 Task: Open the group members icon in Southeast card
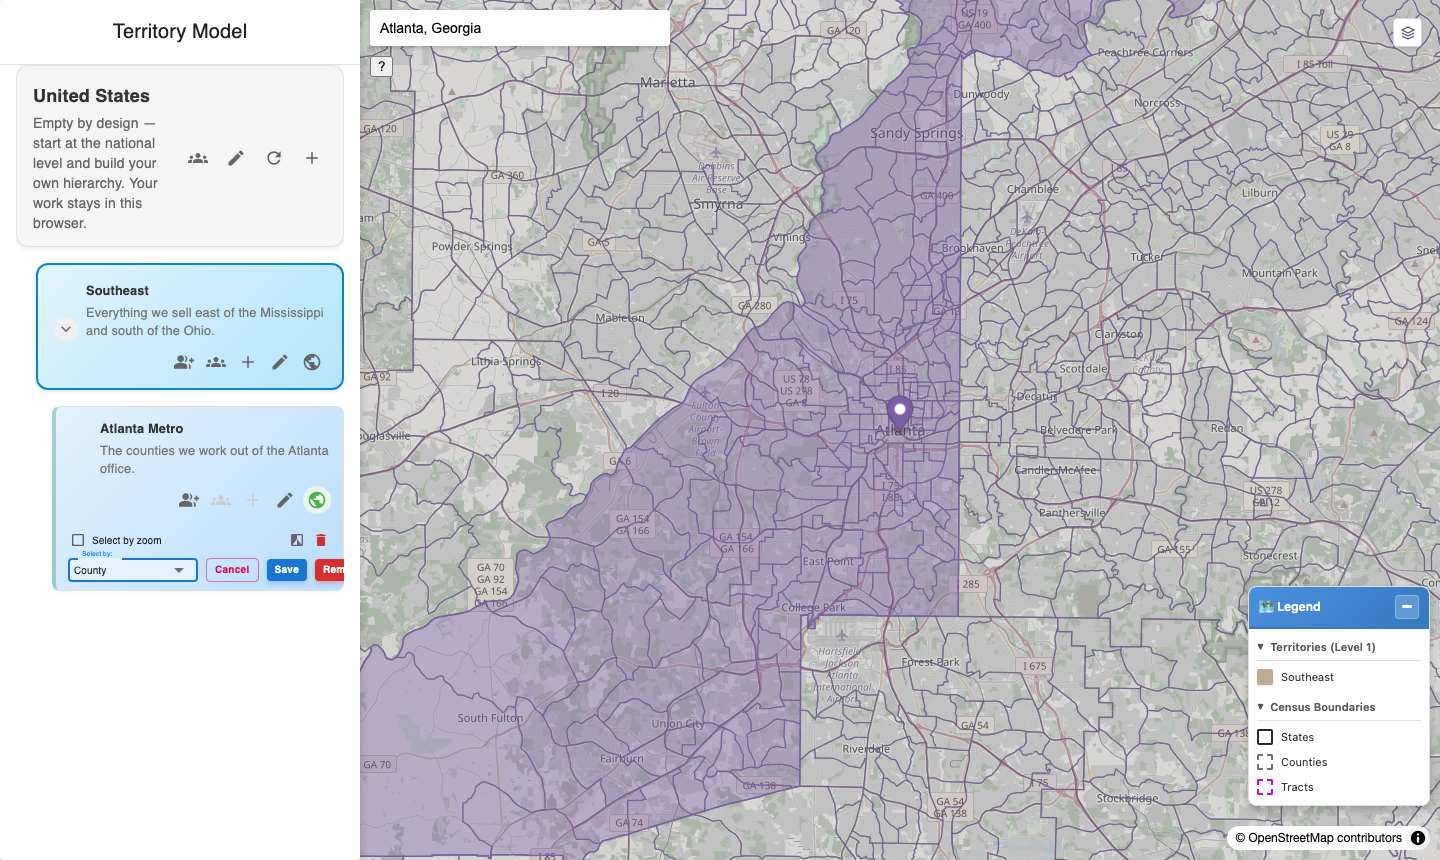[x=216, y=362]
